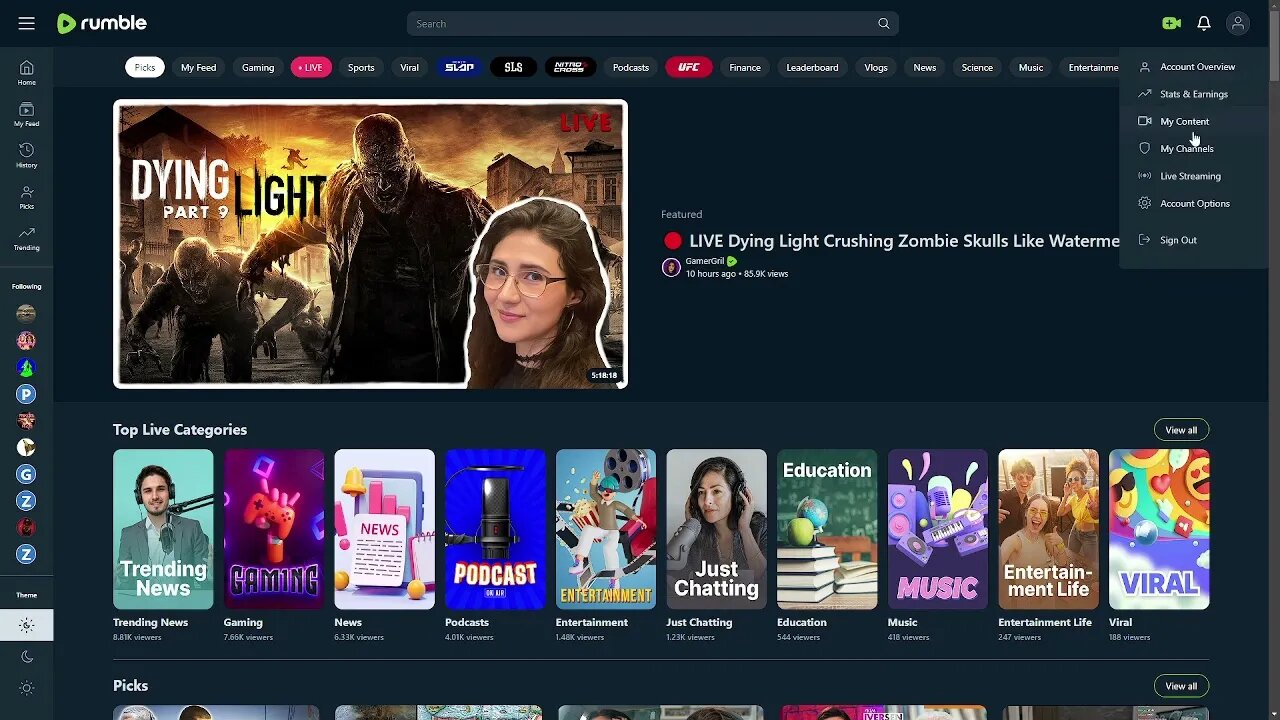This screenshot has width=1280, height=720.
Task: Select the Picks filter chip
Action: [x=145, y=67]
